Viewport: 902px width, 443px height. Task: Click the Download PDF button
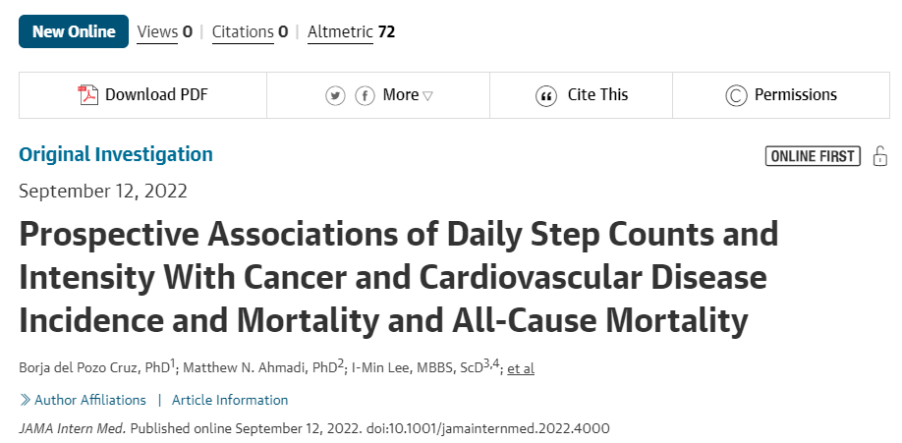[x=143, y=96]
